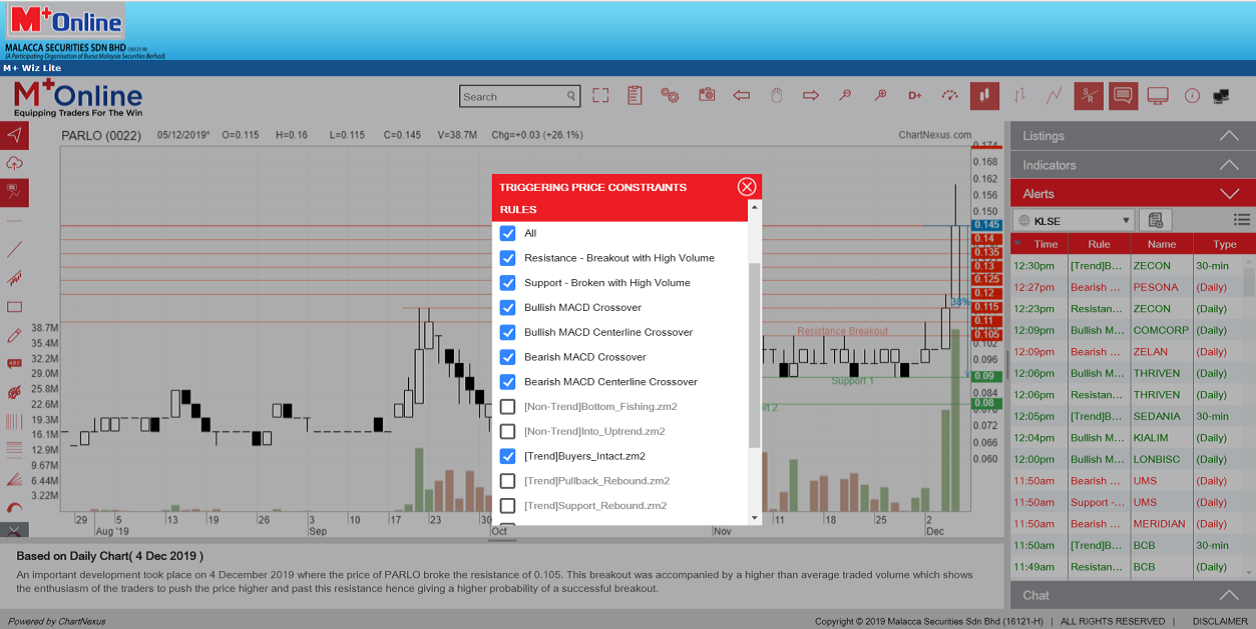Click the camera screenshot icon
Viewport: 1256px width, 629px height.
[x=707, y=96]
